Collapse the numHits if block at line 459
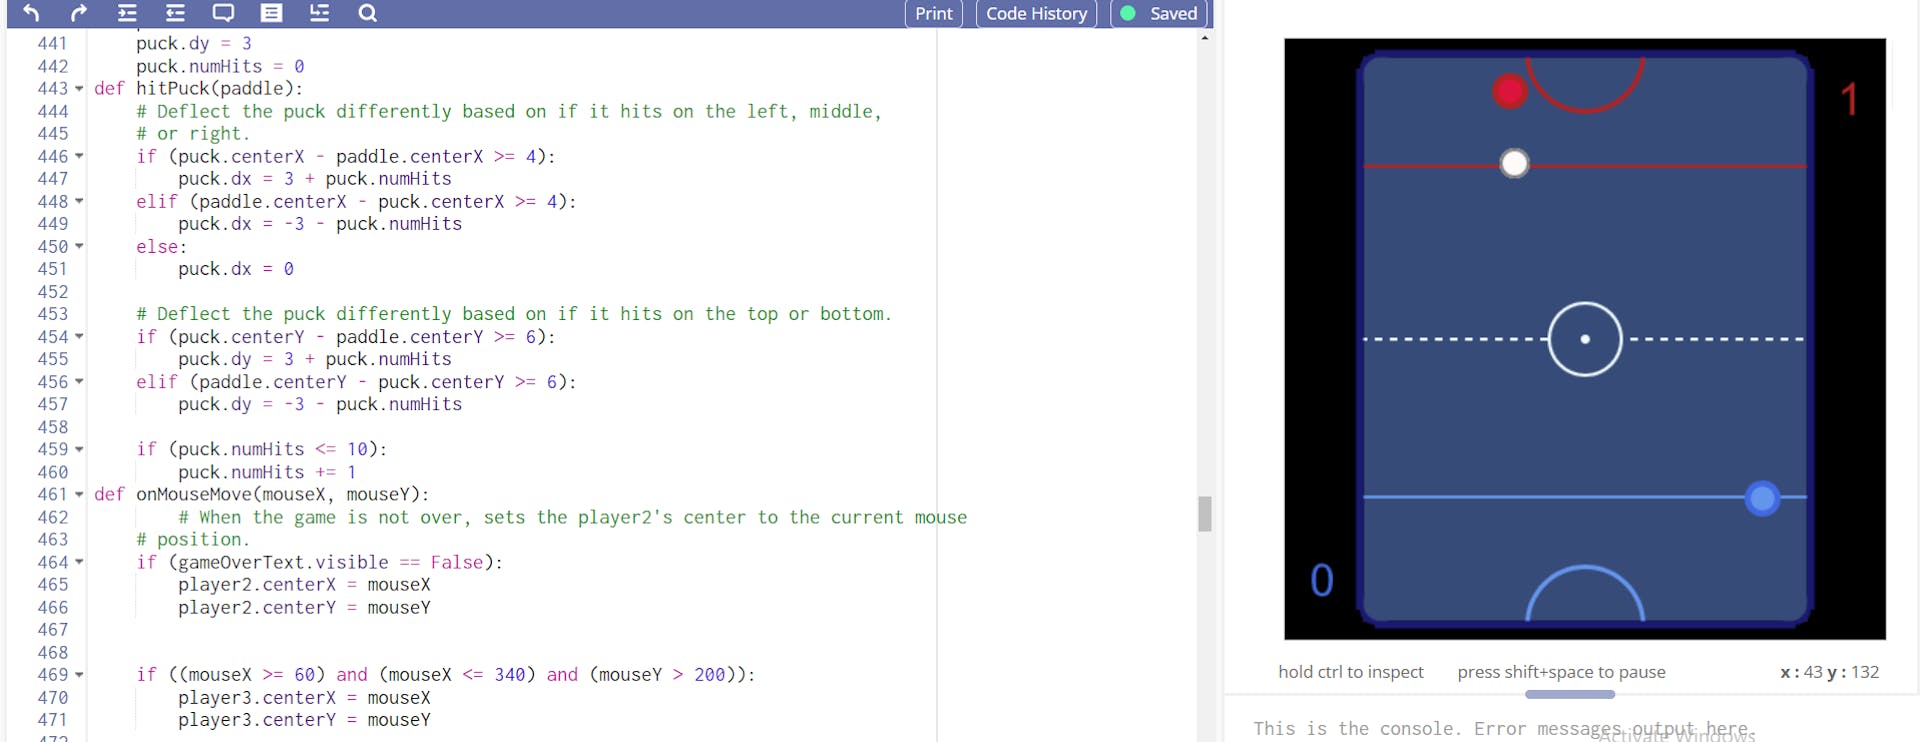The width and height of the screenshot is (1920, 742). 79,449
